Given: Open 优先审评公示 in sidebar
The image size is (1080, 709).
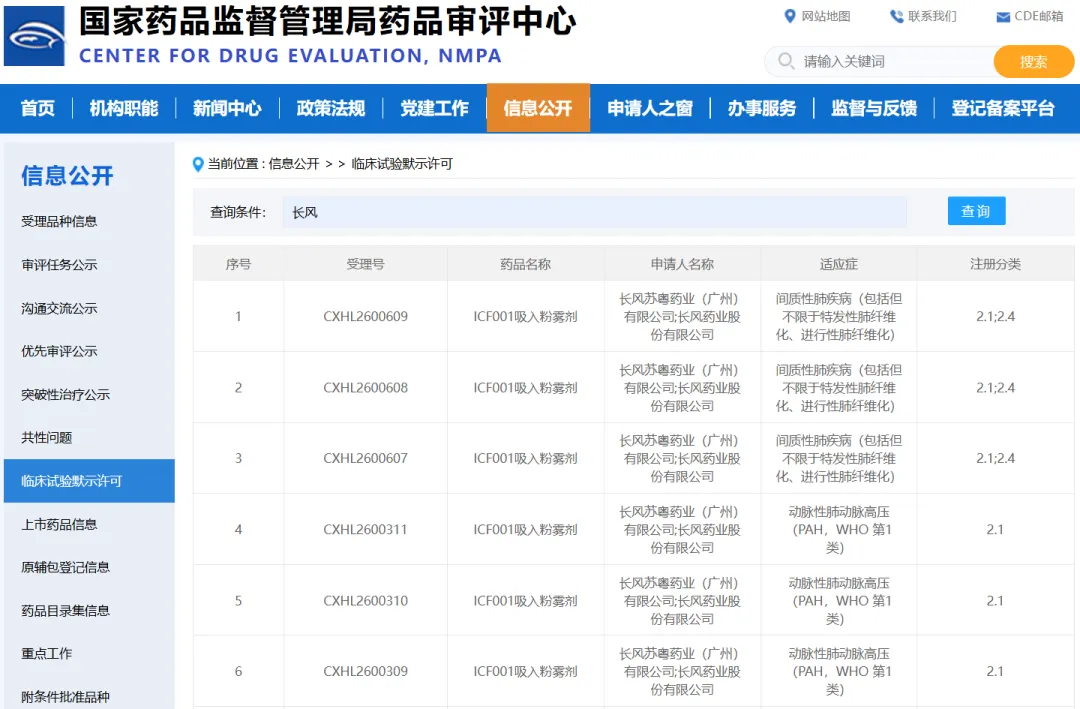Looking at the screenshot, I should (59, 351).
